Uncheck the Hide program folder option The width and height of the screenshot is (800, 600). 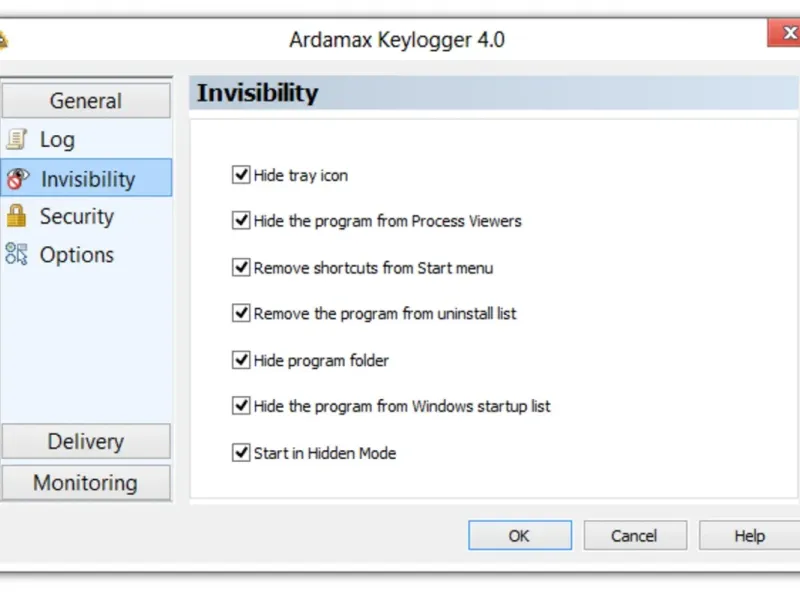[241, 360]
